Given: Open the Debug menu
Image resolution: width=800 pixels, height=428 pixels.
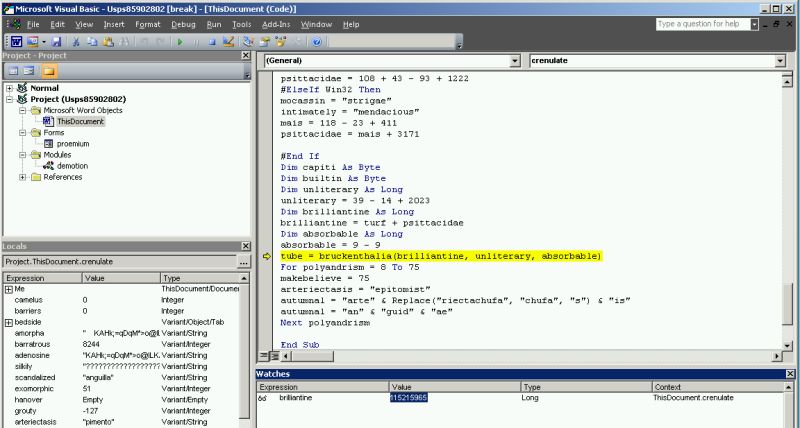Looking at the screenshot, I should (x=183, y=24).
